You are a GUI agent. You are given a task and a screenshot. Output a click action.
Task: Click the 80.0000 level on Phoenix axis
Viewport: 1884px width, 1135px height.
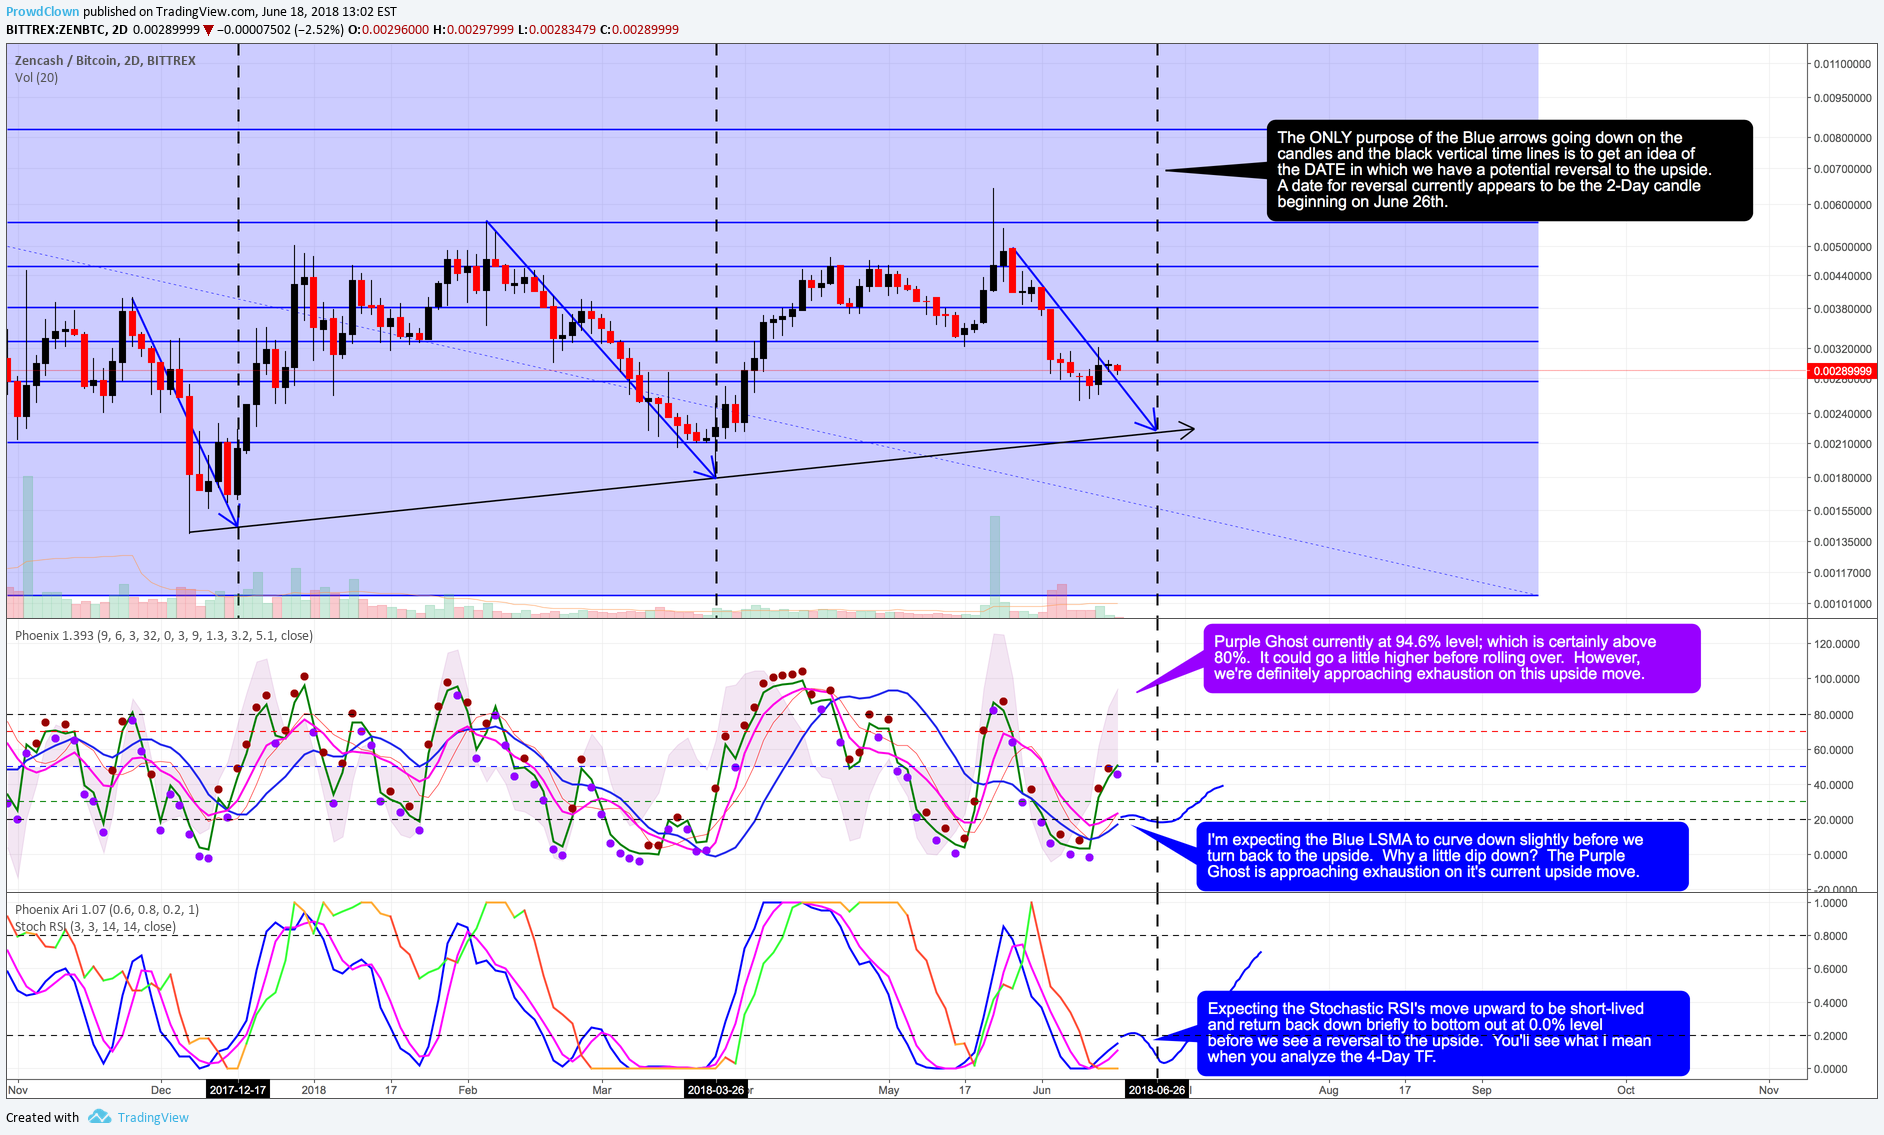click(1834, 715)
